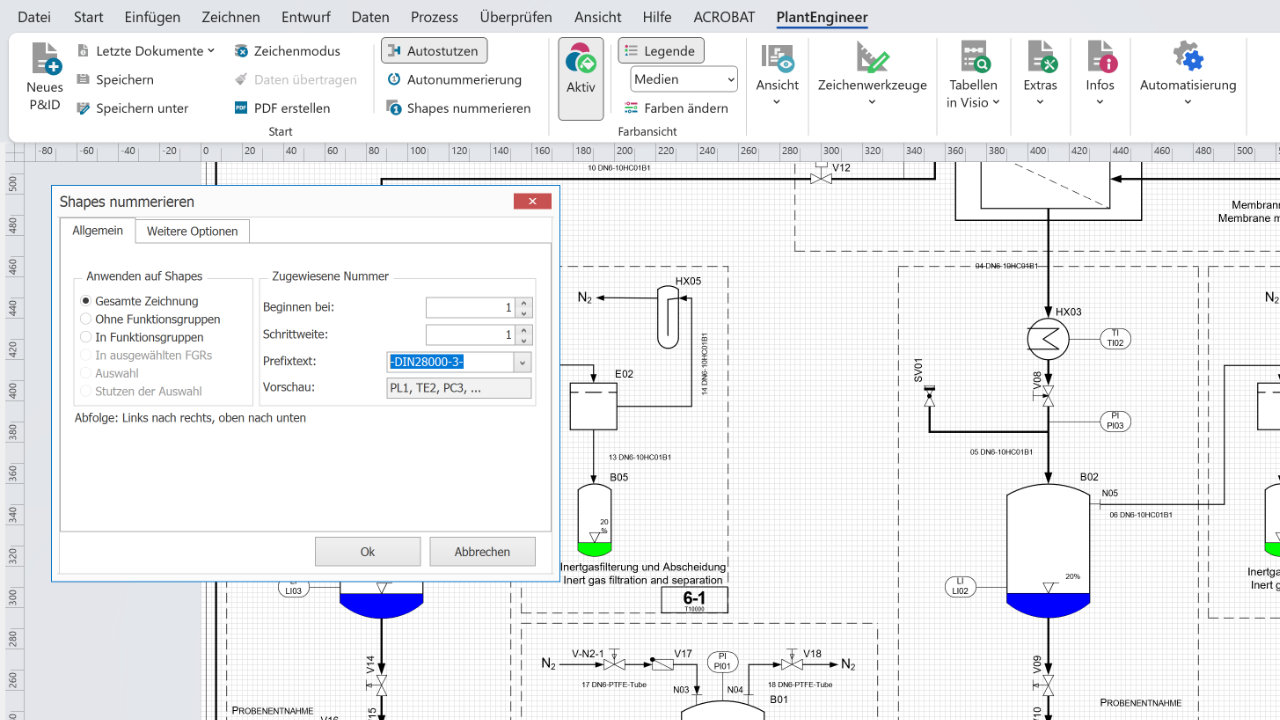
Task: Click the Abbrechen button
Action: pyautogui.click(x=482, y=552)
